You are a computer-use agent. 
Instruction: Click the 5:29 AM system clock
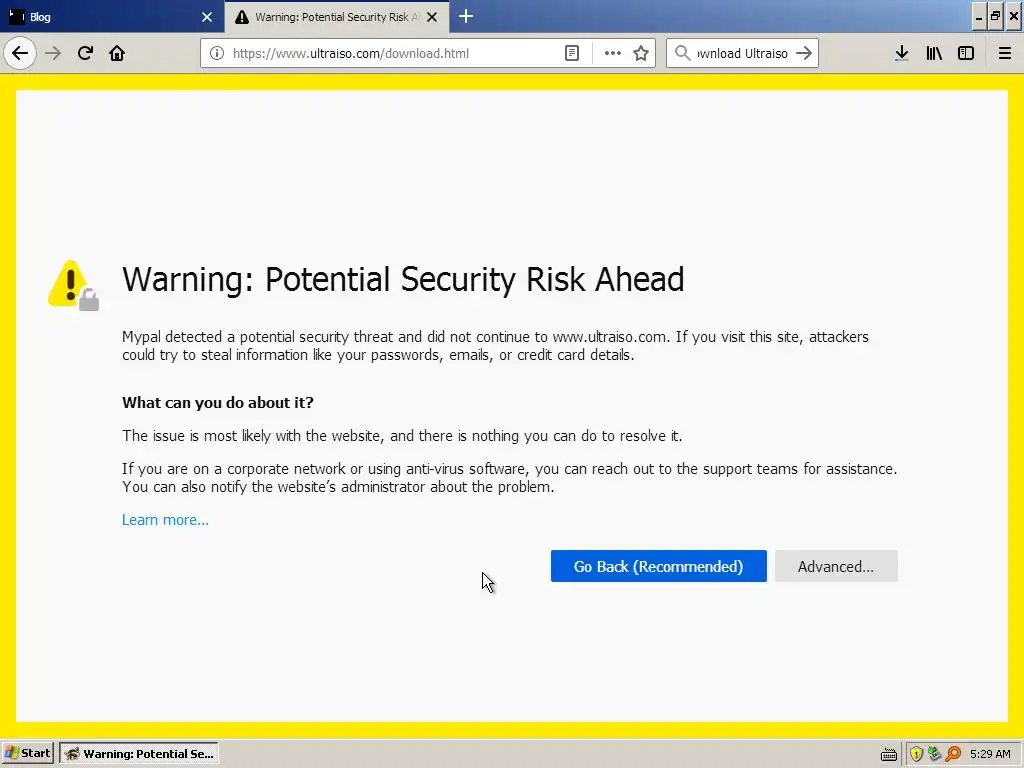pyautogui.click(x=990, y=754)
